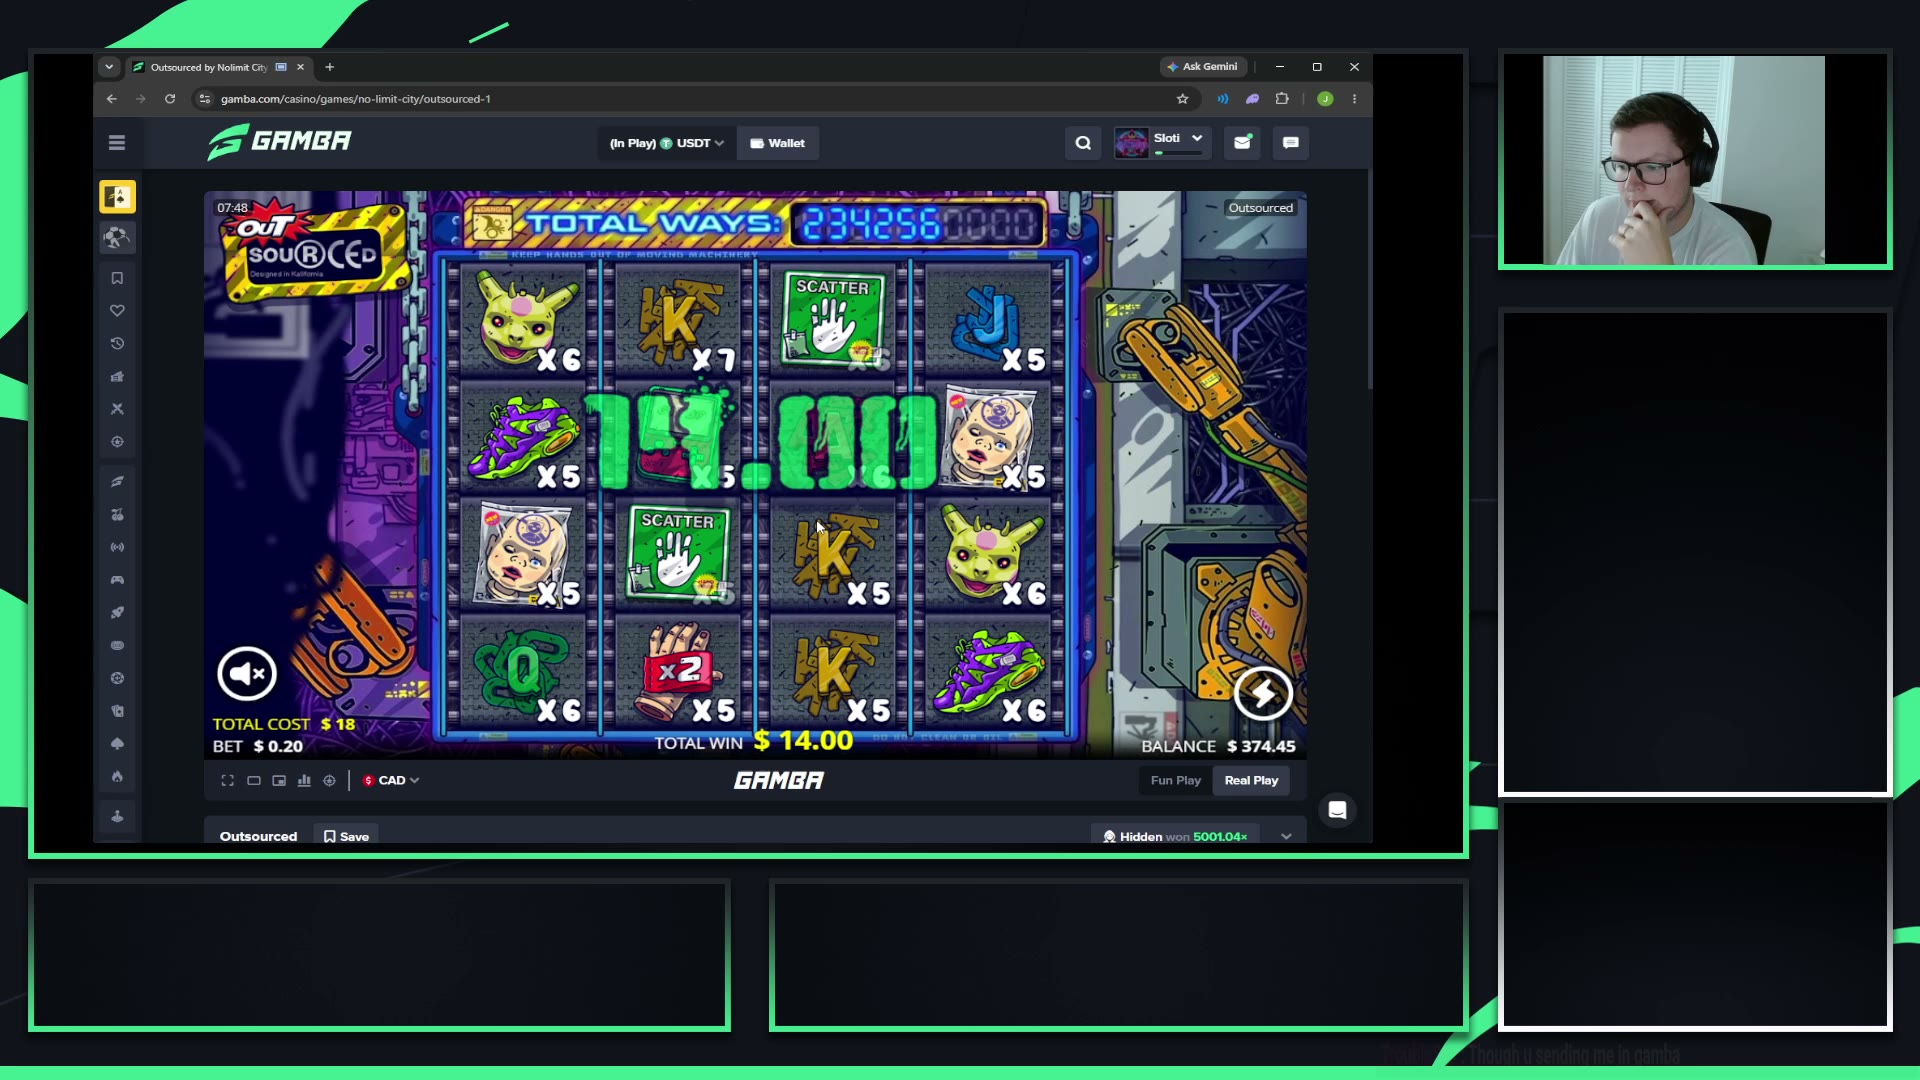
Task: Click the Ask Gemini button
Action: click(1202, 67)
